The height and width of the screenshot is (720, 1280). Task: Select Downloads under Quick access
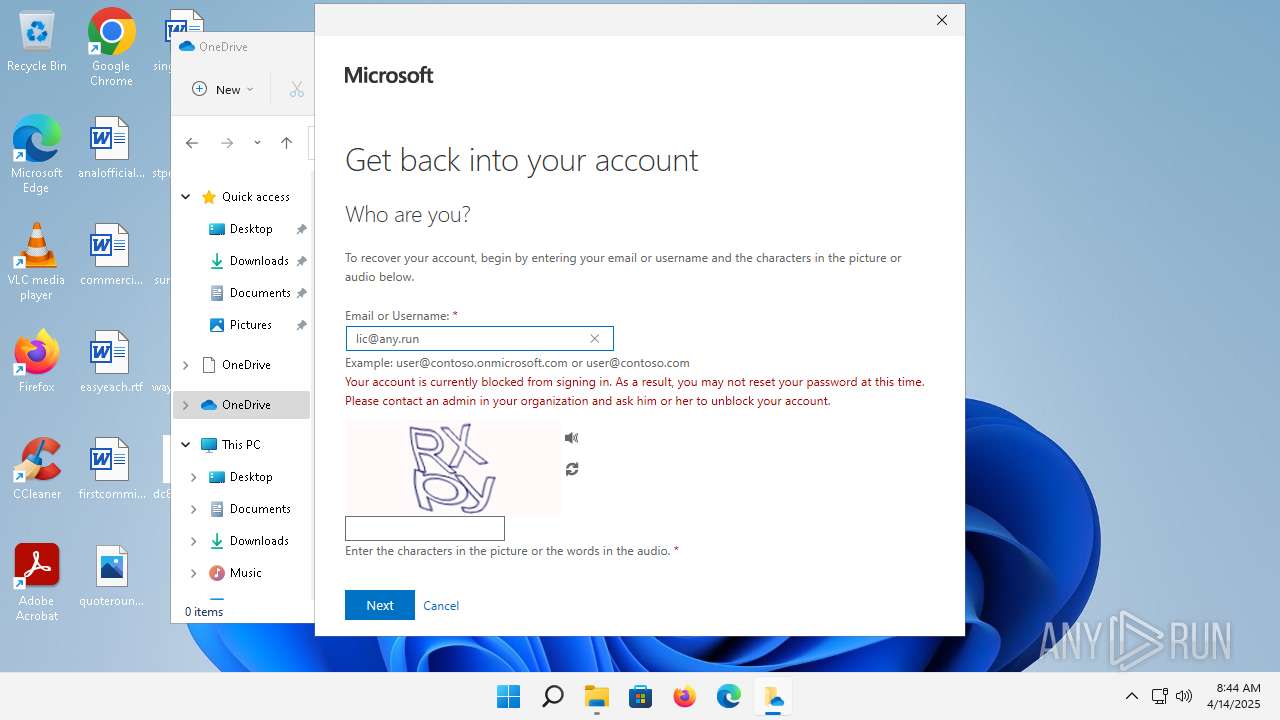tap(258, 261)
